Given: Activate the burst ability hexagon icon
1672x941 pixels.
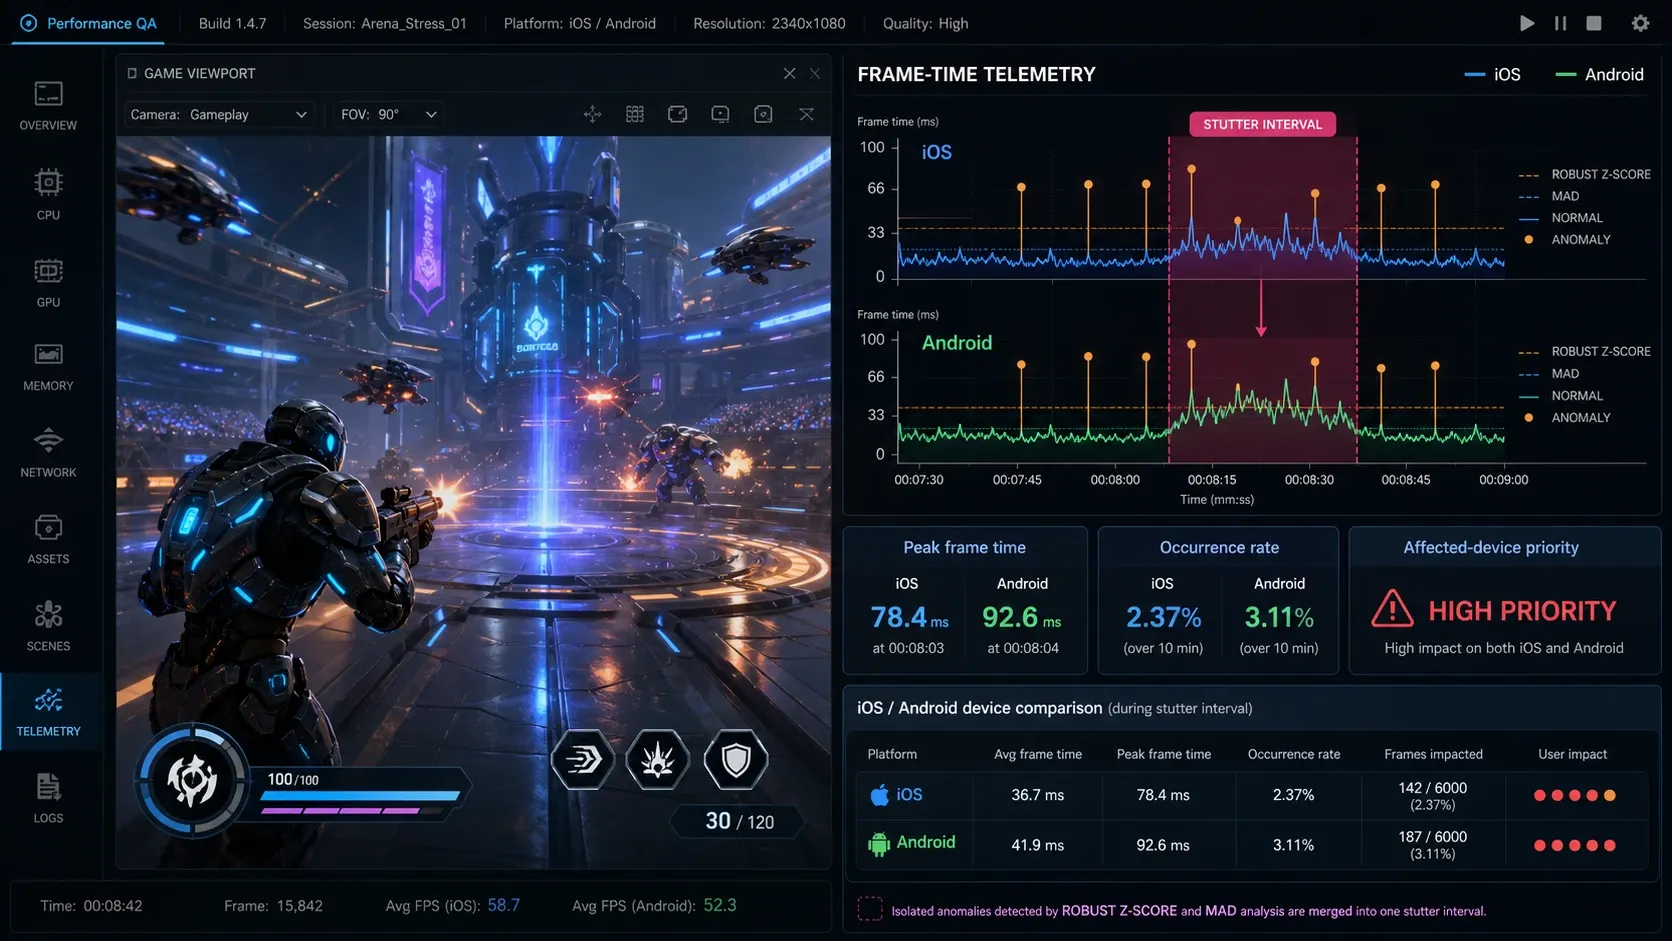Looking at the screenshot, I should pyautogui.click(x=658, y=760).
